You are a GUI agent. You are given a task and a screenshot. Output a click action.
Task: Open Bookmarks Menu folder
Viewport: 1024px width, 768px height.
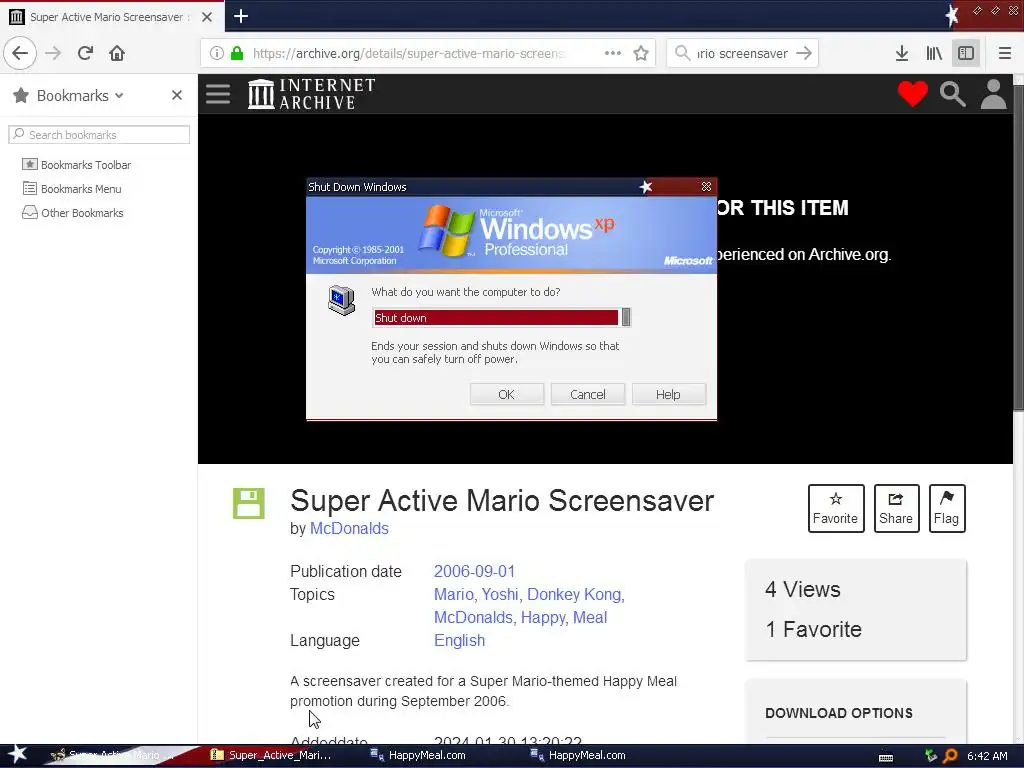click(72, 189)
